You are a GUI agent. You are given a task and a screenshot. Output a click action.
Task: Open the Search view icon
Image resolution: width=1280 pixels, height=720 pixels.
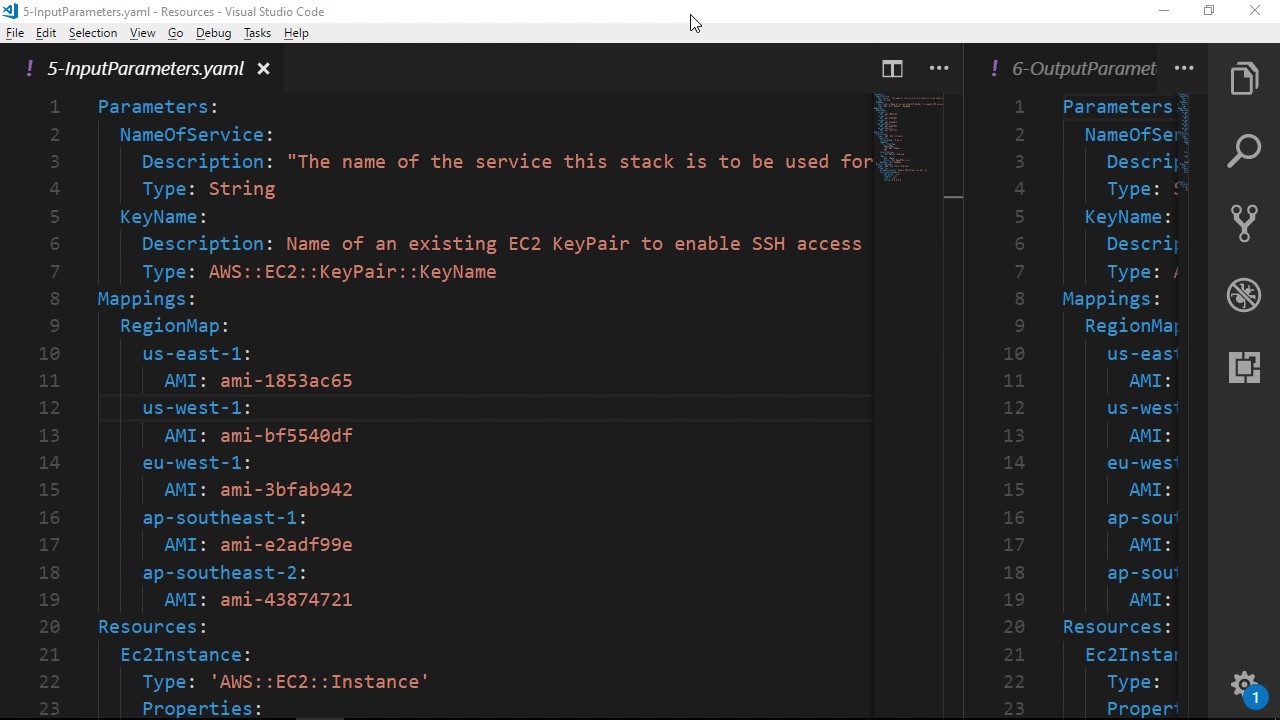[1244, 151]
